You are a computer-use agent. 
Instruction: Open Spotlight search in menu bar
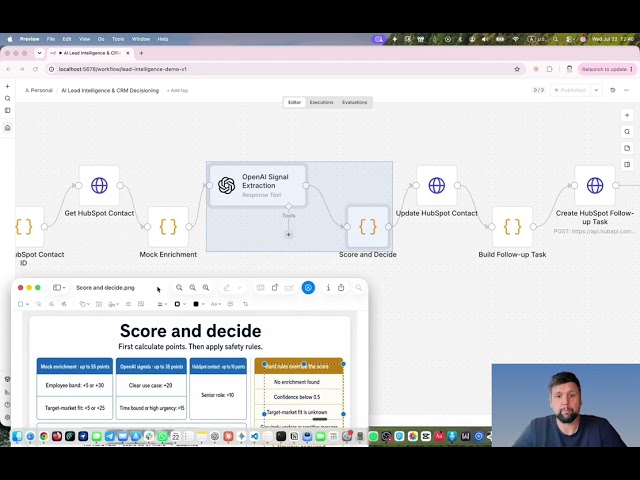point(556,39)
